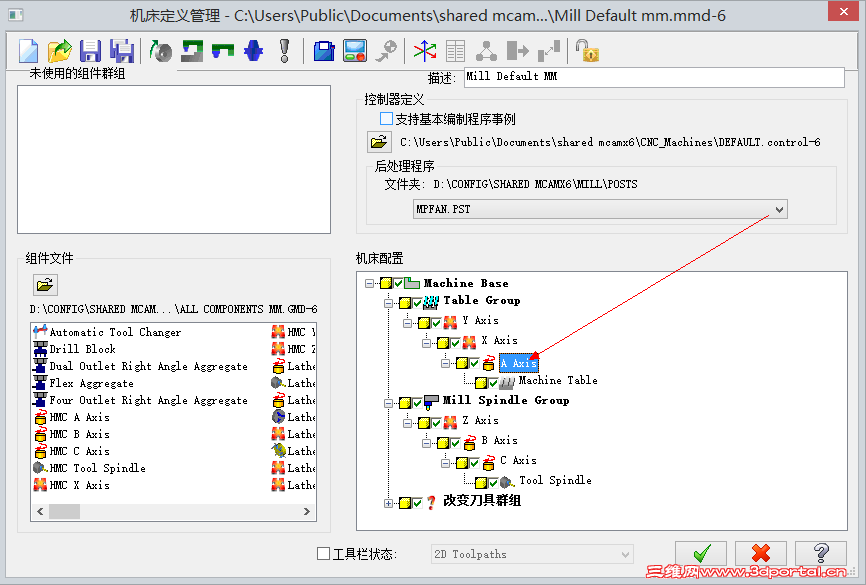Click the component list horizontal scrollbar thumb
866x585 pixels.
click(x=64, y=512)
